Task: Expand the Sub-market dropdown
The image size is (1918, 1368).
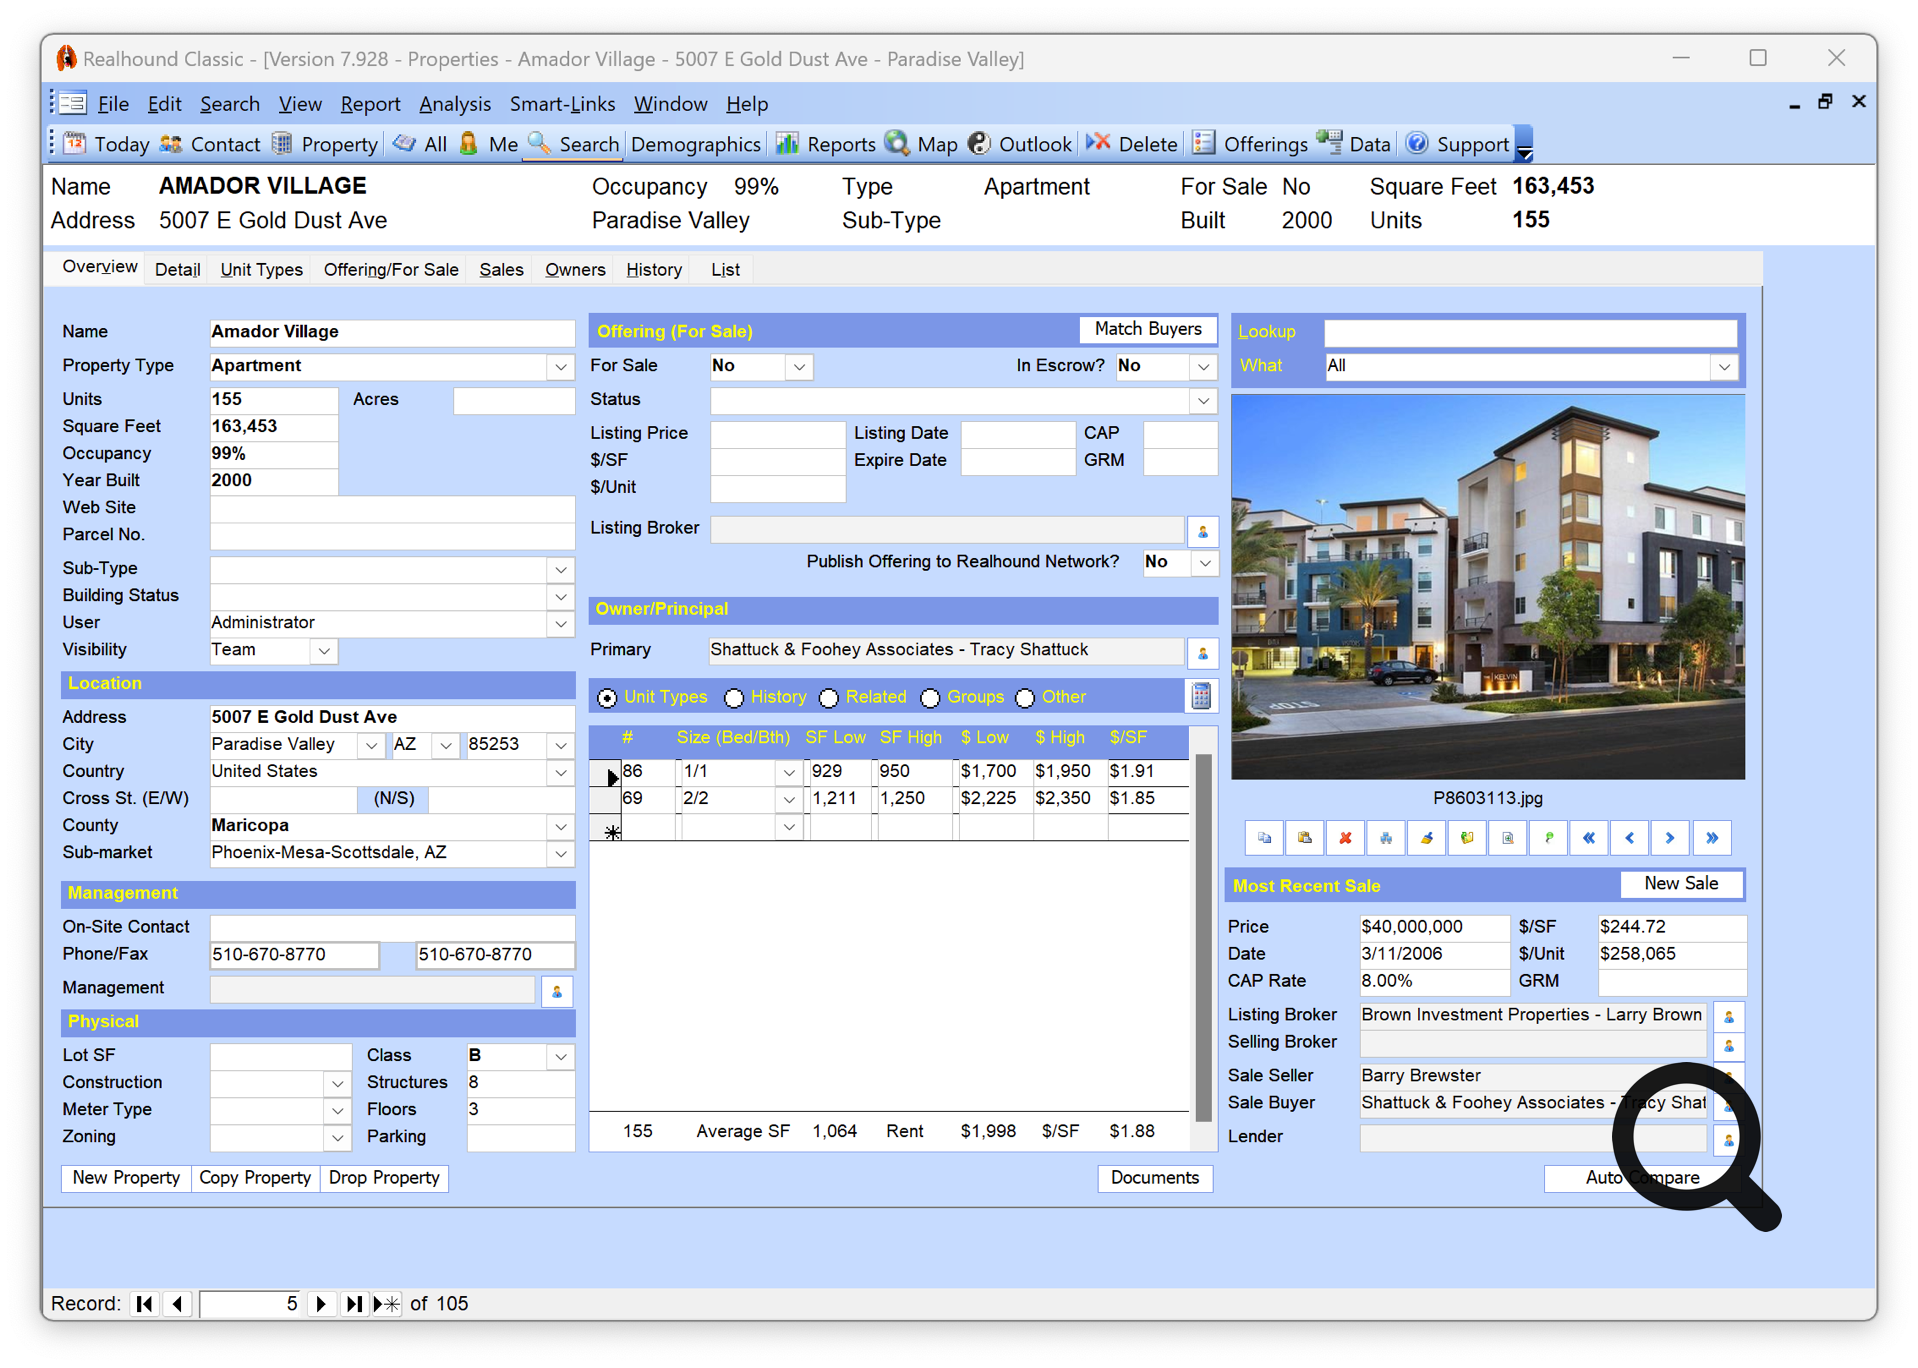Action: tap(561, 854)
